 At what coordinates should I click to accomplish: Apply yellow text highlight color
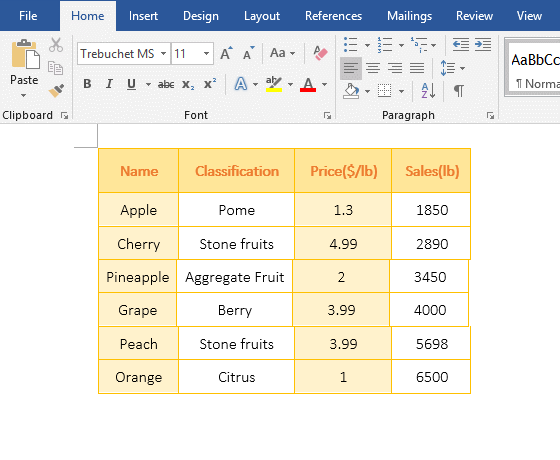pyautogui.click(x=274, y=84)
